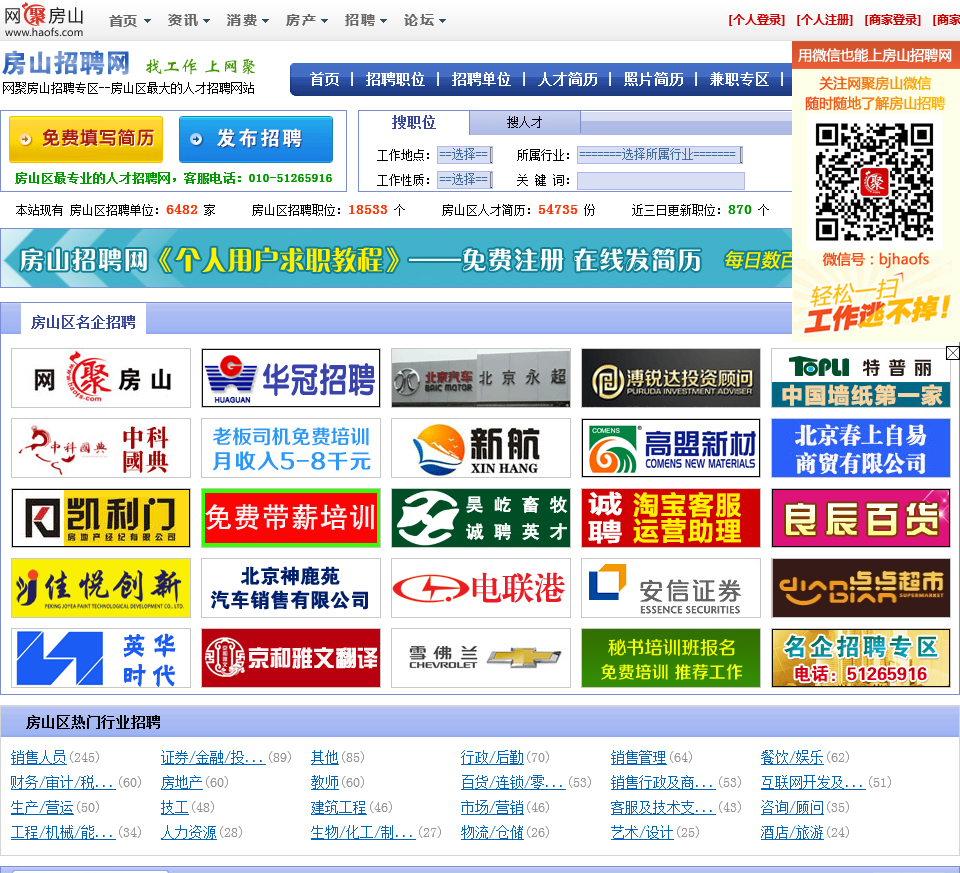Expand the 招聘 dropdown menu
This screenshot has height=873, width=960.
pyautogui.click(x=366, y=21)
